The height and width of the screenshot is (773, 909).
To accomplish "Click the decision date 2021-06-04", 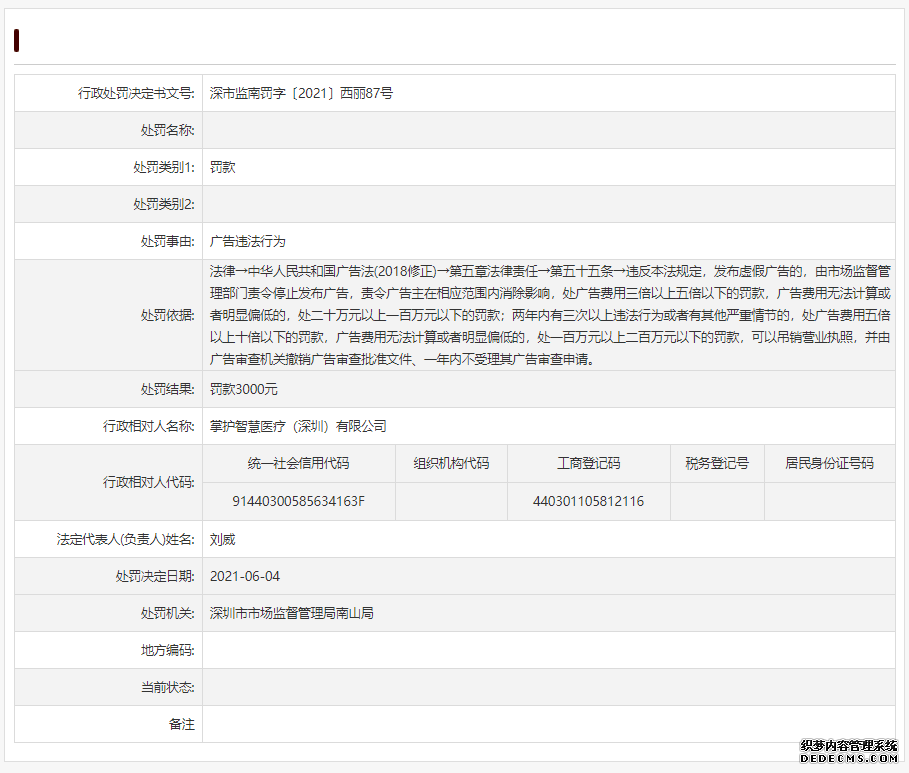I will (x=245, y=576).
